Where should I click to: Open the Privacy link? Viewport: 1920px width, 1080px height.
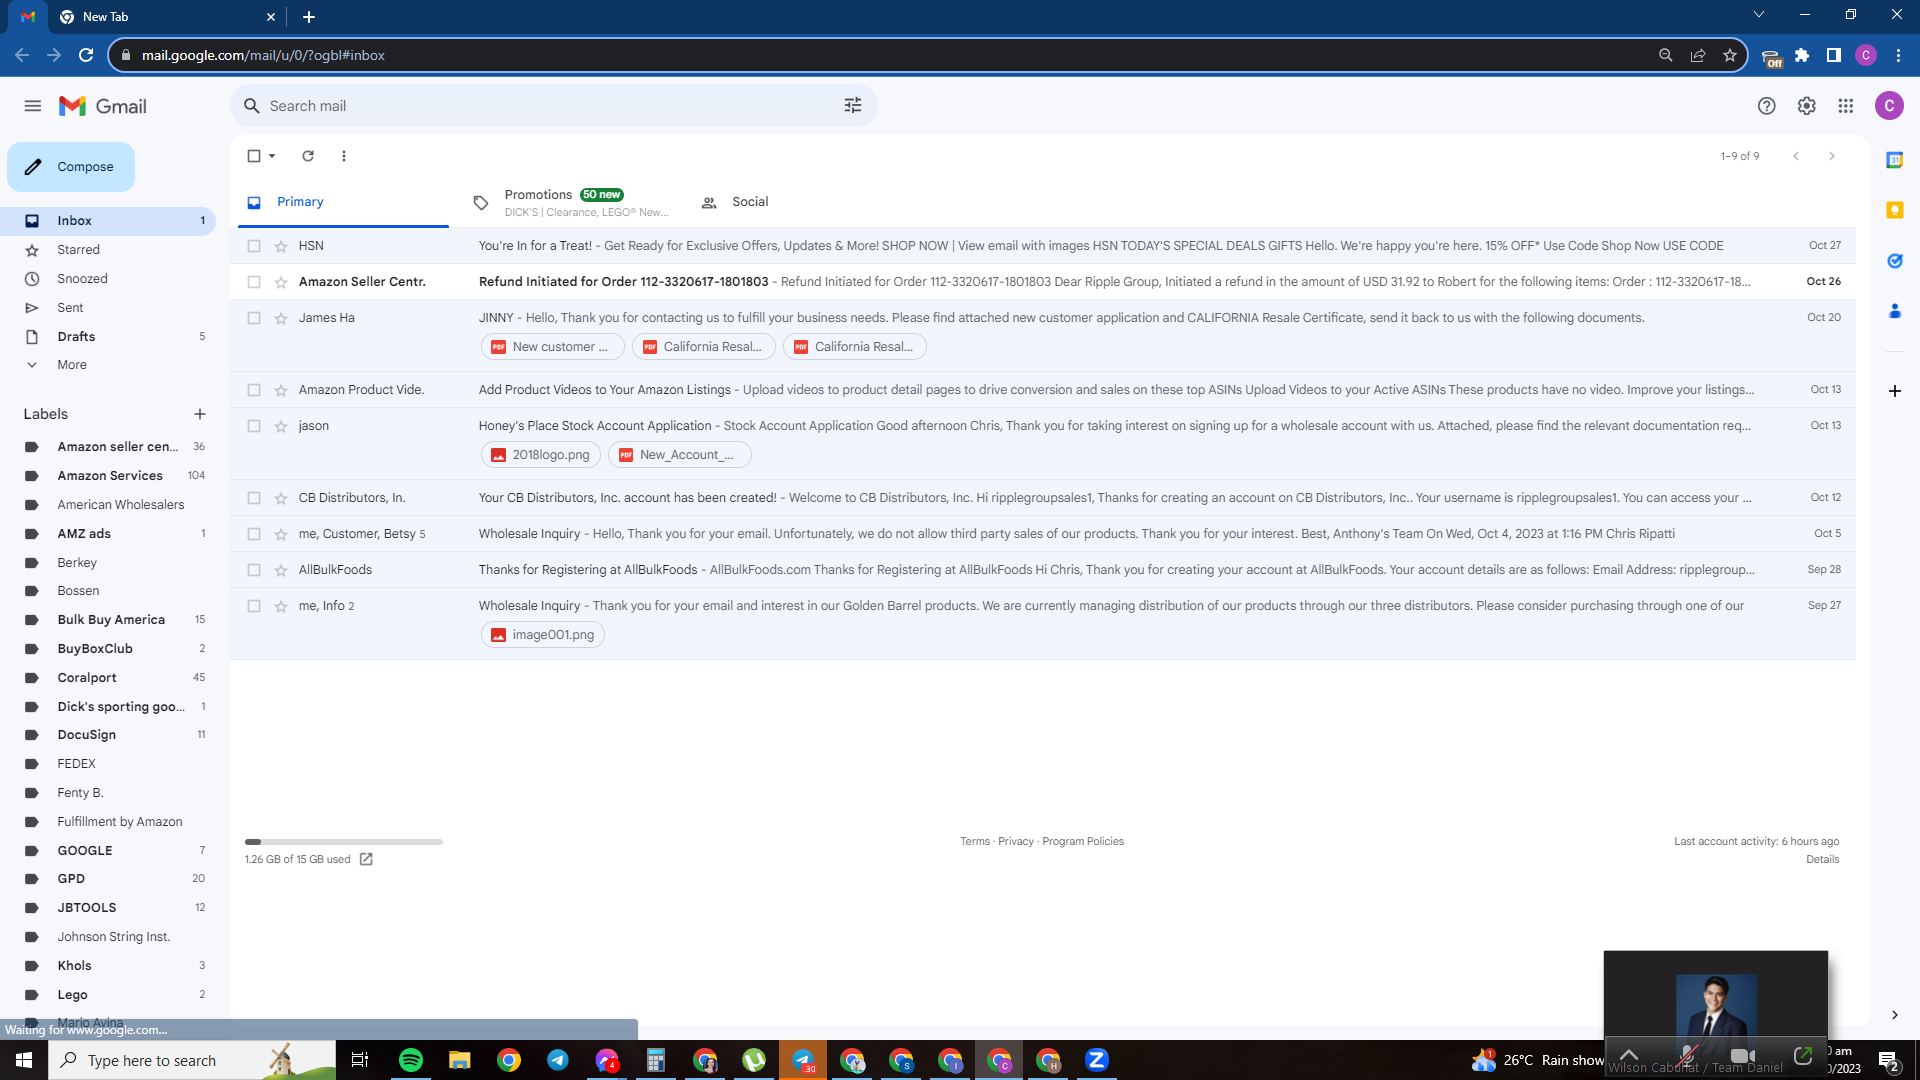1016,842
